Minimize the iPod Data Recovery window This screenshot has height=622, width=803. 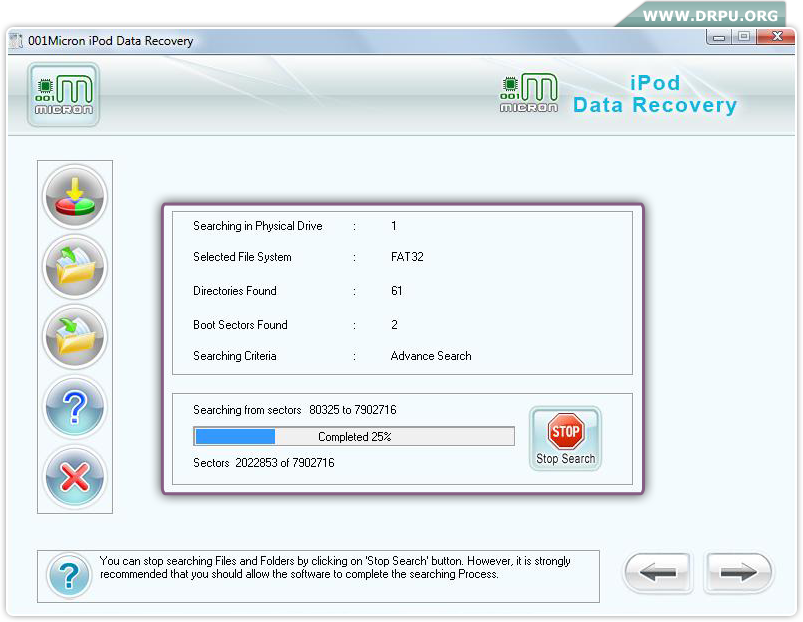pos(719,37)
